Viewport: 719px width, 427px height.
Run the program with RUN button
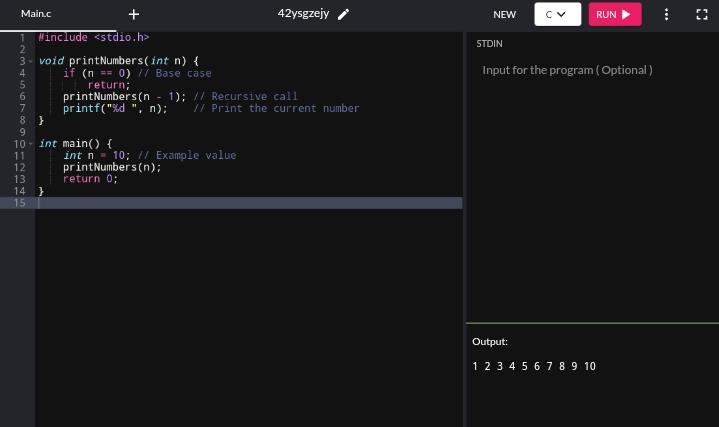615,14
